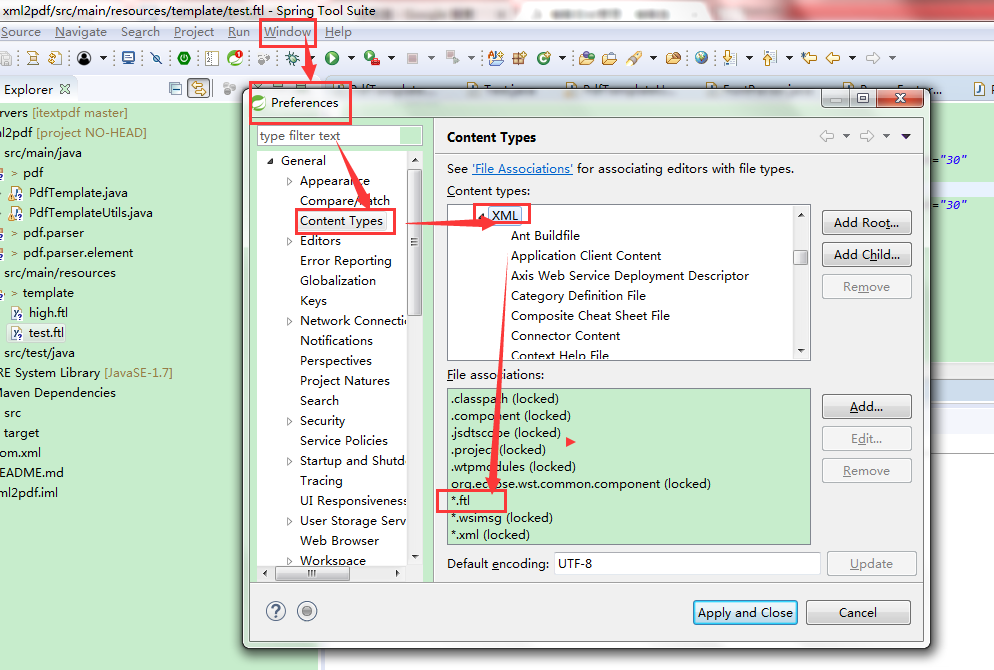Close the Explorer view tab

[x=65, y=89]
